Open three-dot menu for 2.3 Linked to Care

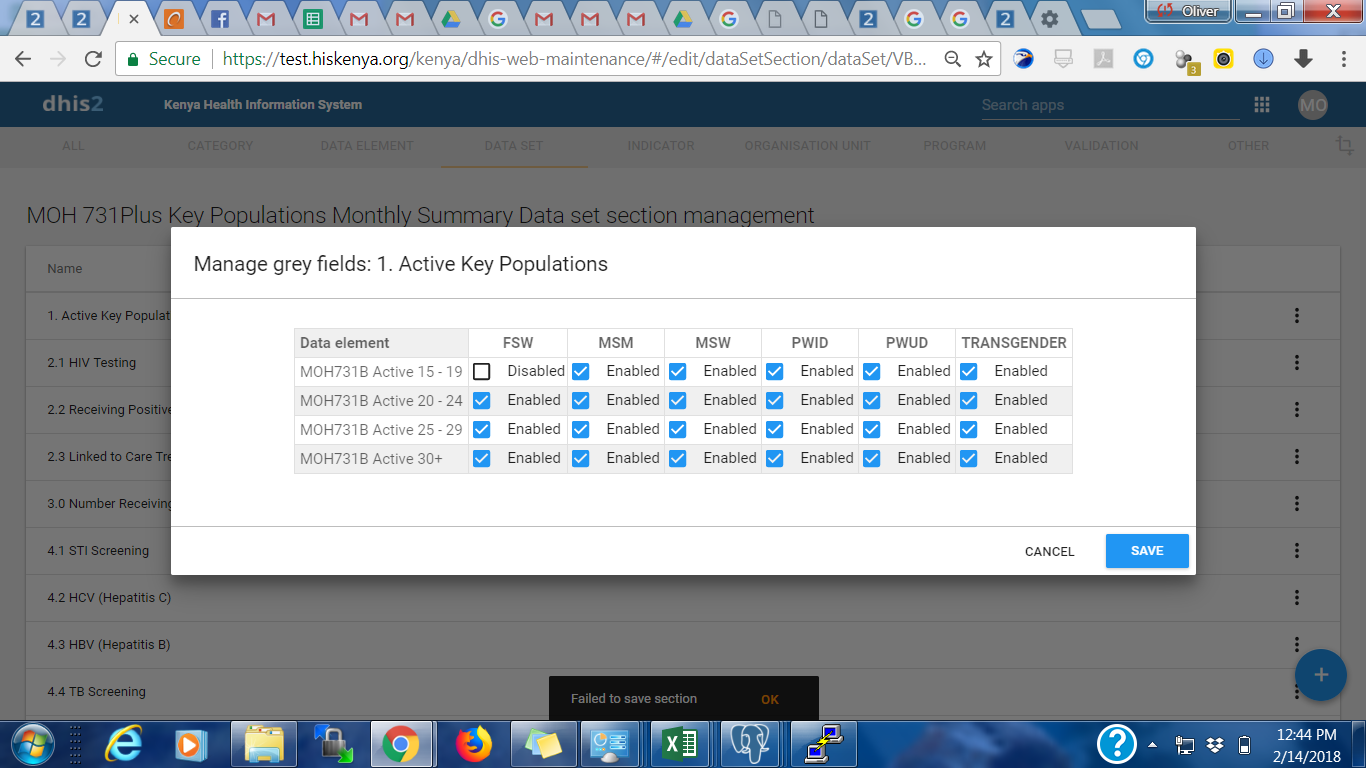(1297, 457)
